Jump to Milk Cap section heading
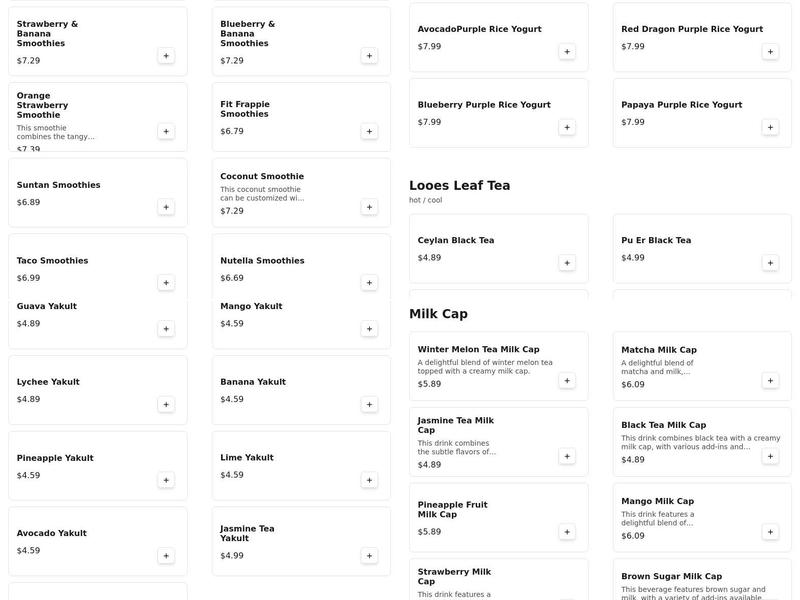This screenshot has height=600, width=800. (x=438, y=314)
